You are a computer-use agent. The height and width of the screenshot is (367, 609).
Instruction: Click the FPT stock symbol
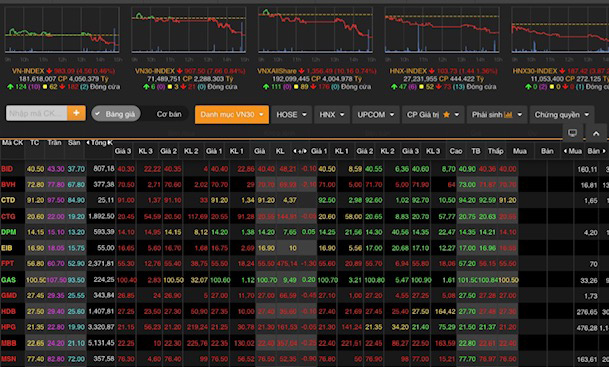click(8, 264)
